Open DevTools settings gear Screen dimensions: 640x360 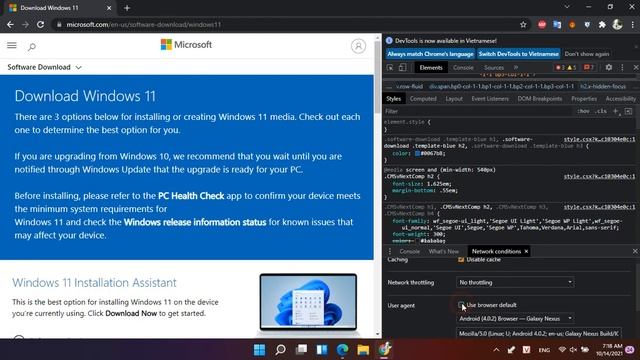tap(609, 67)
